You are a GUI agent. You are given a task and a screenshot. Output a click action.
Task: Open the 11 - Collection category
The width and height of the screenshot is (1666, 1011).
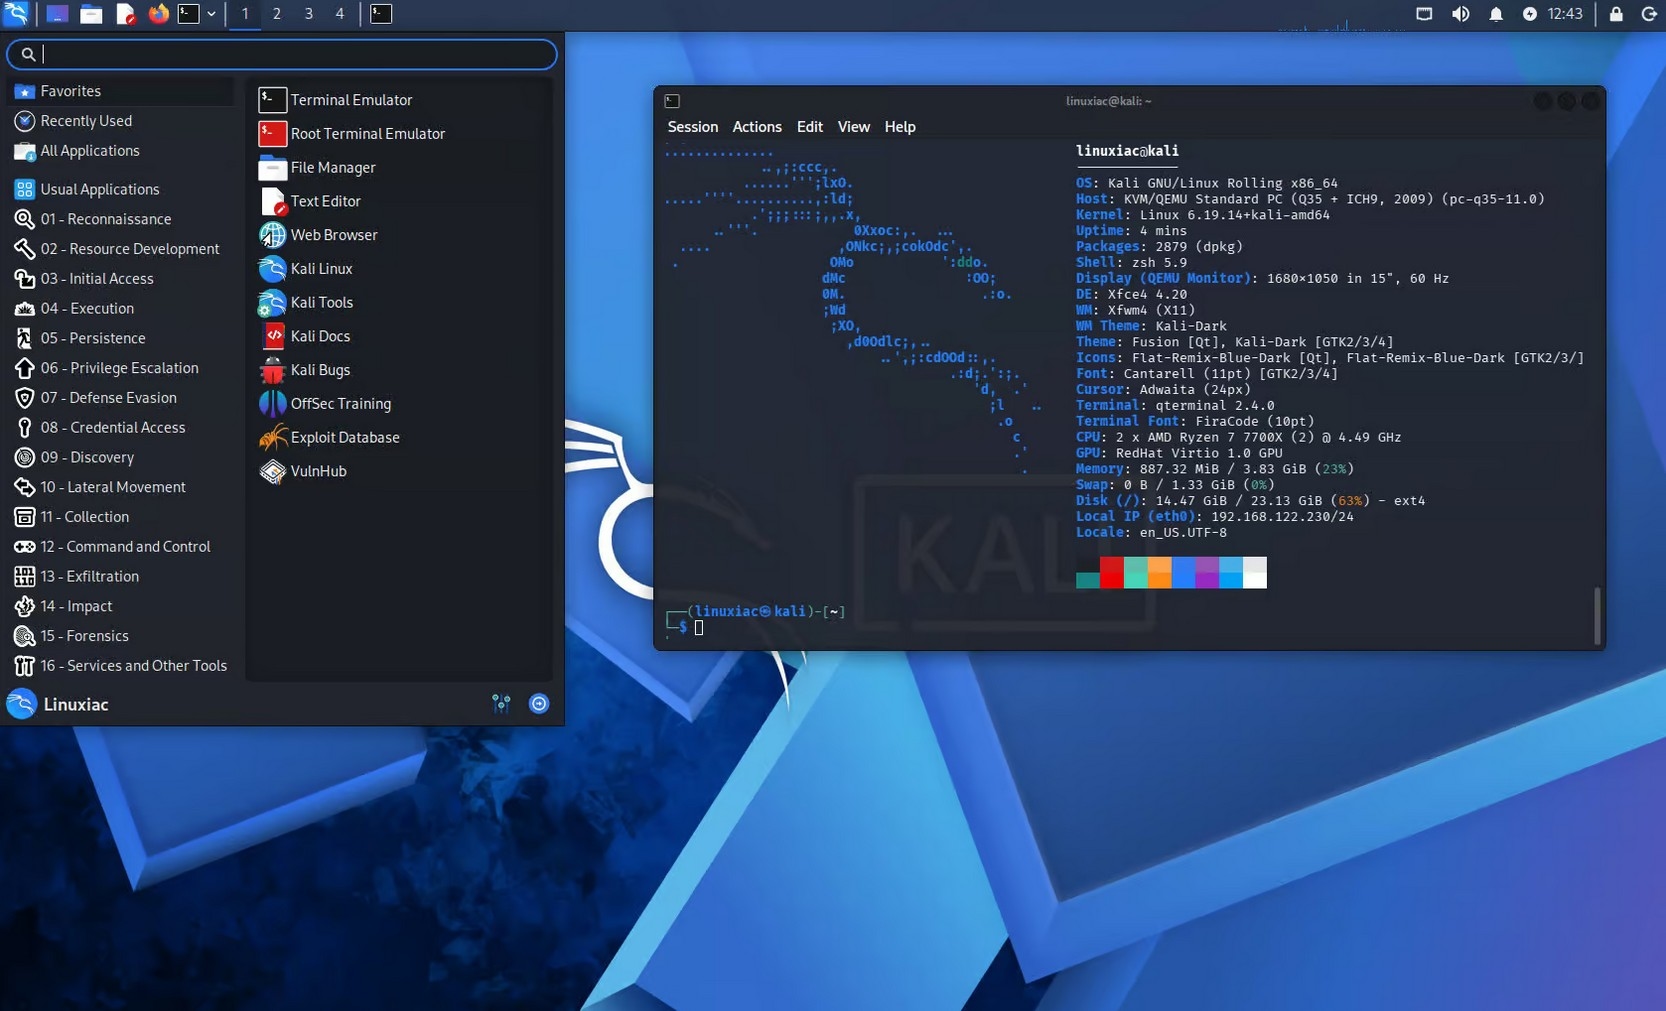click(x=121, y=517)
